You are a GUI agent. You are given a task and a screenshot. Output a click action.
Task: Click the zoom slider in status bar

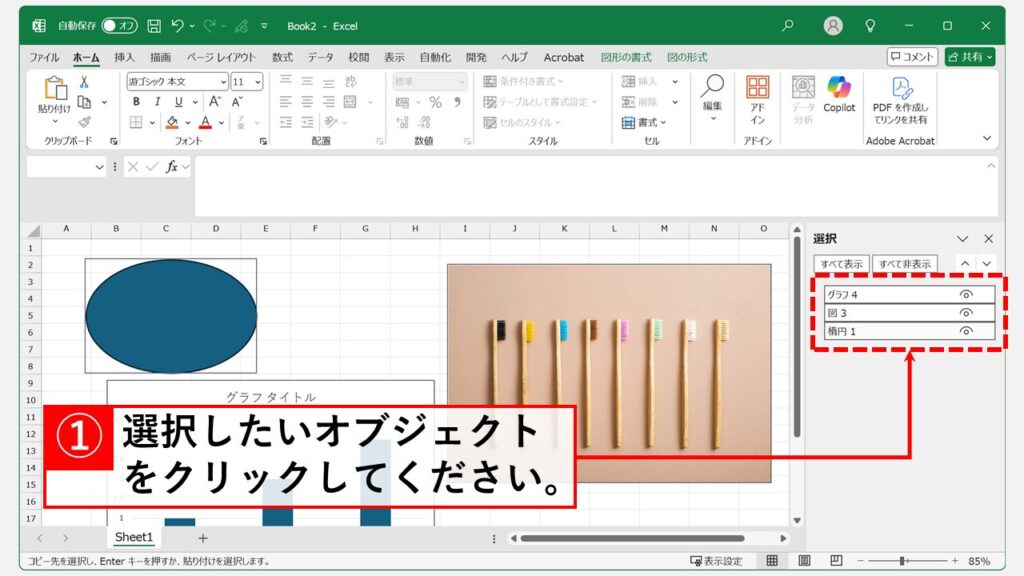coord(902,561)
